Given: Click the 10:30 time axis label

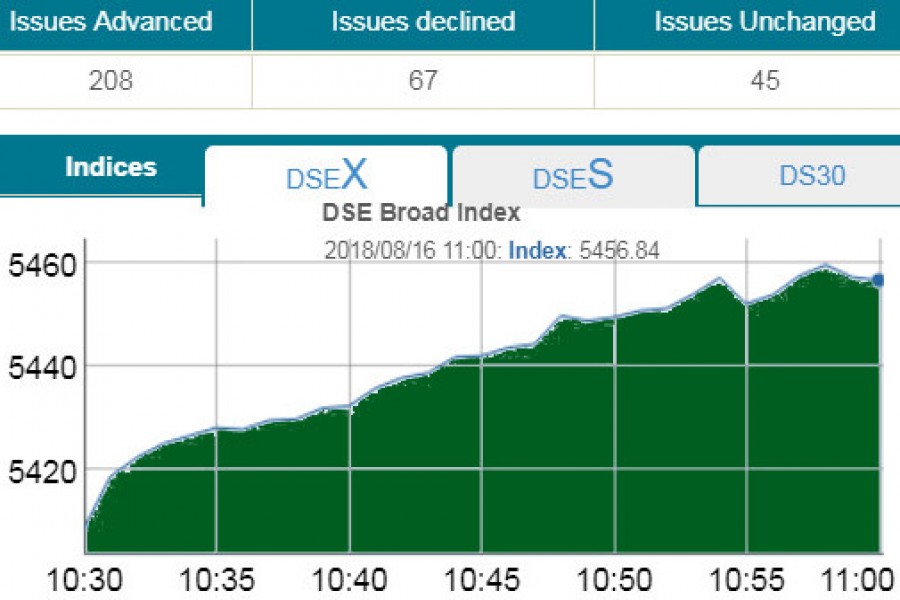Looking at the screenshot, I should 85,579.
